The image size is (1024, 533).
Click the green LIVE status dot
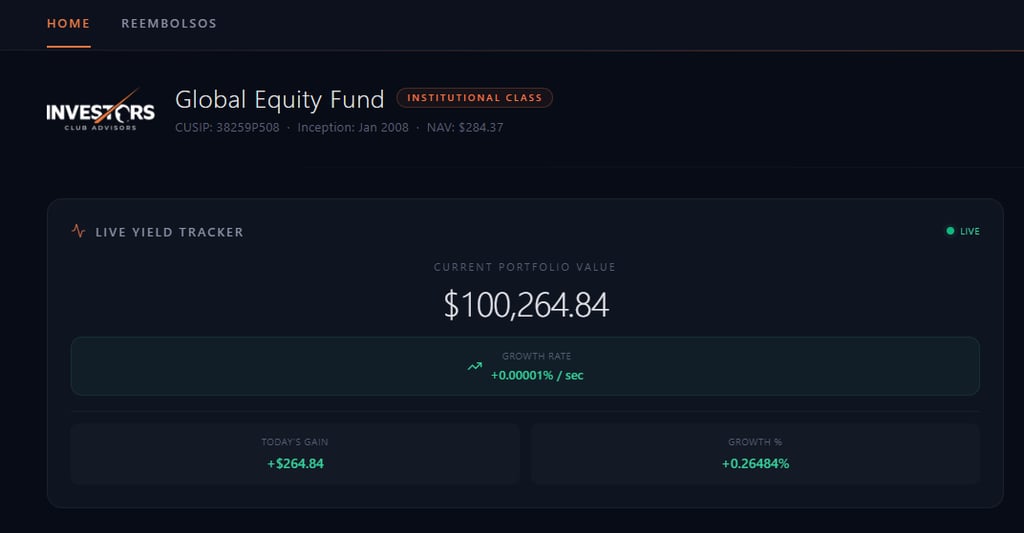[950, 232]
